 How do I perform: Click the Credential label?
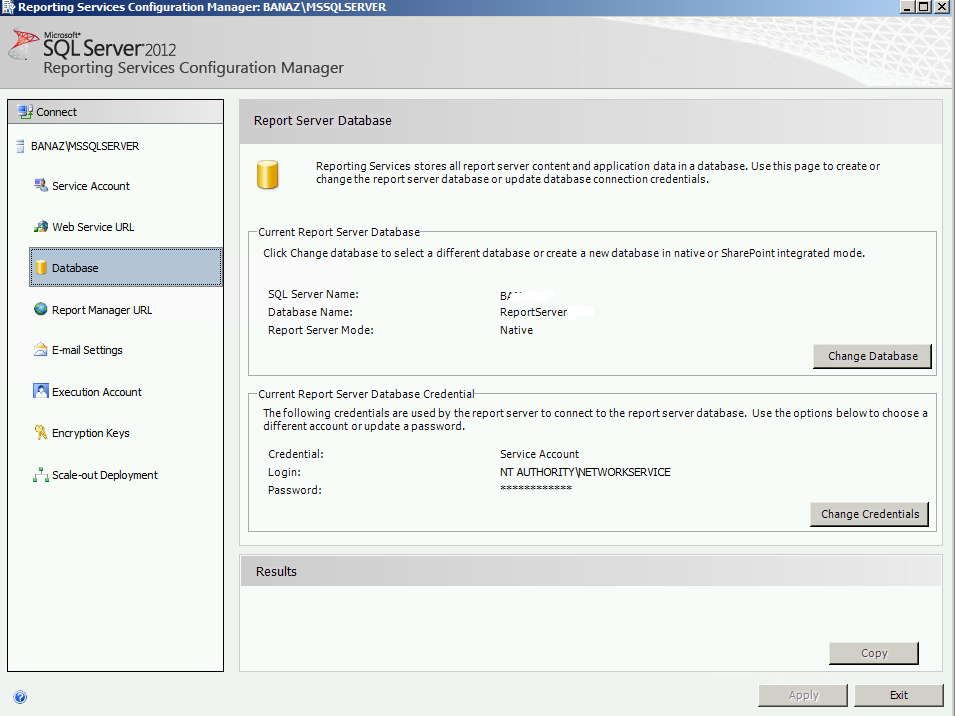click(x=296, y=454)
